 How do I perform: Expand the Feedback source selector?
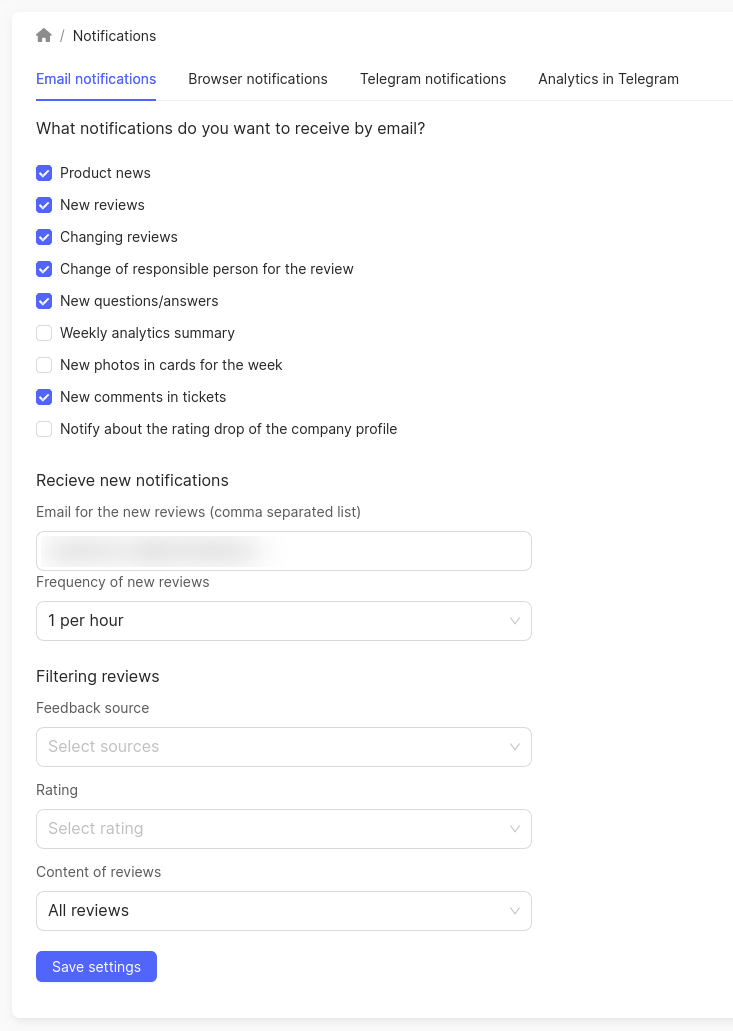point(283,747)
